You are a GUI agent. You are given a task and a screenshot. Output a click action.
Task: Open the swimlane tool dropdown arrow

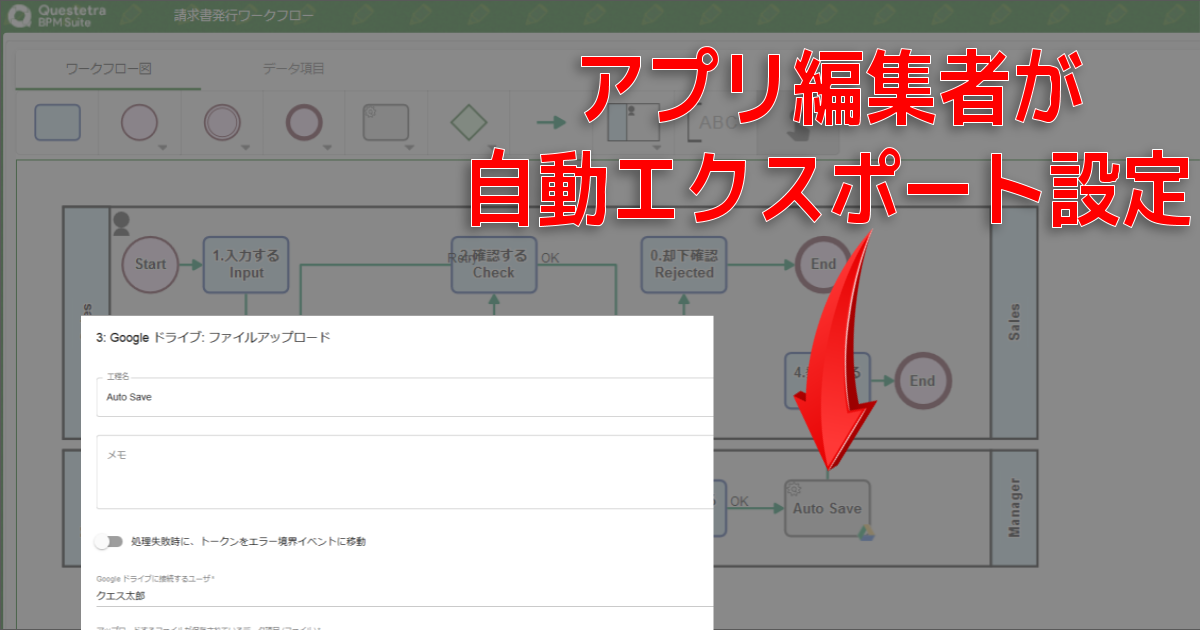[656, 148]
